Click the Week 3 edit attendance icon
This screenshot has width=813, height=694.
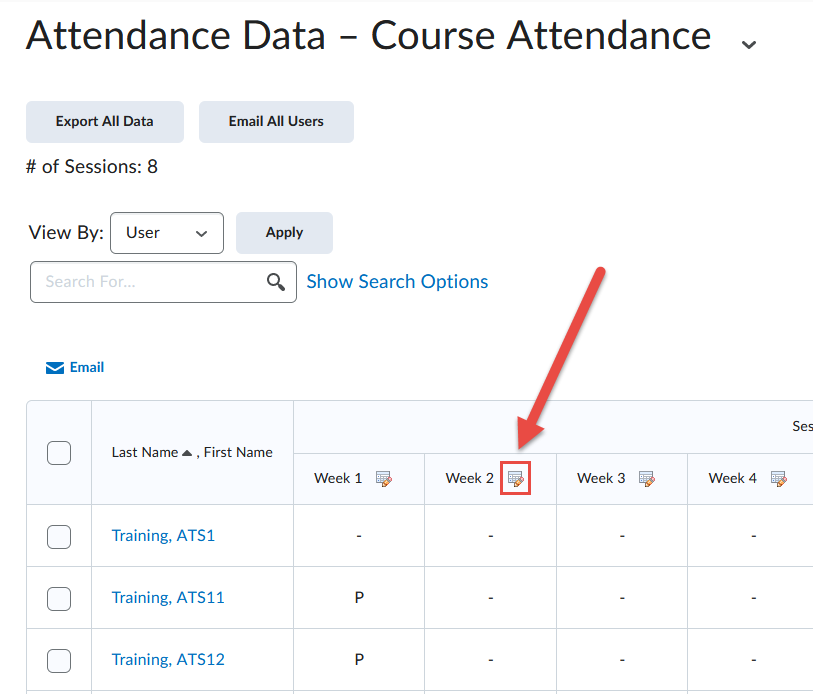click(647, 479)
